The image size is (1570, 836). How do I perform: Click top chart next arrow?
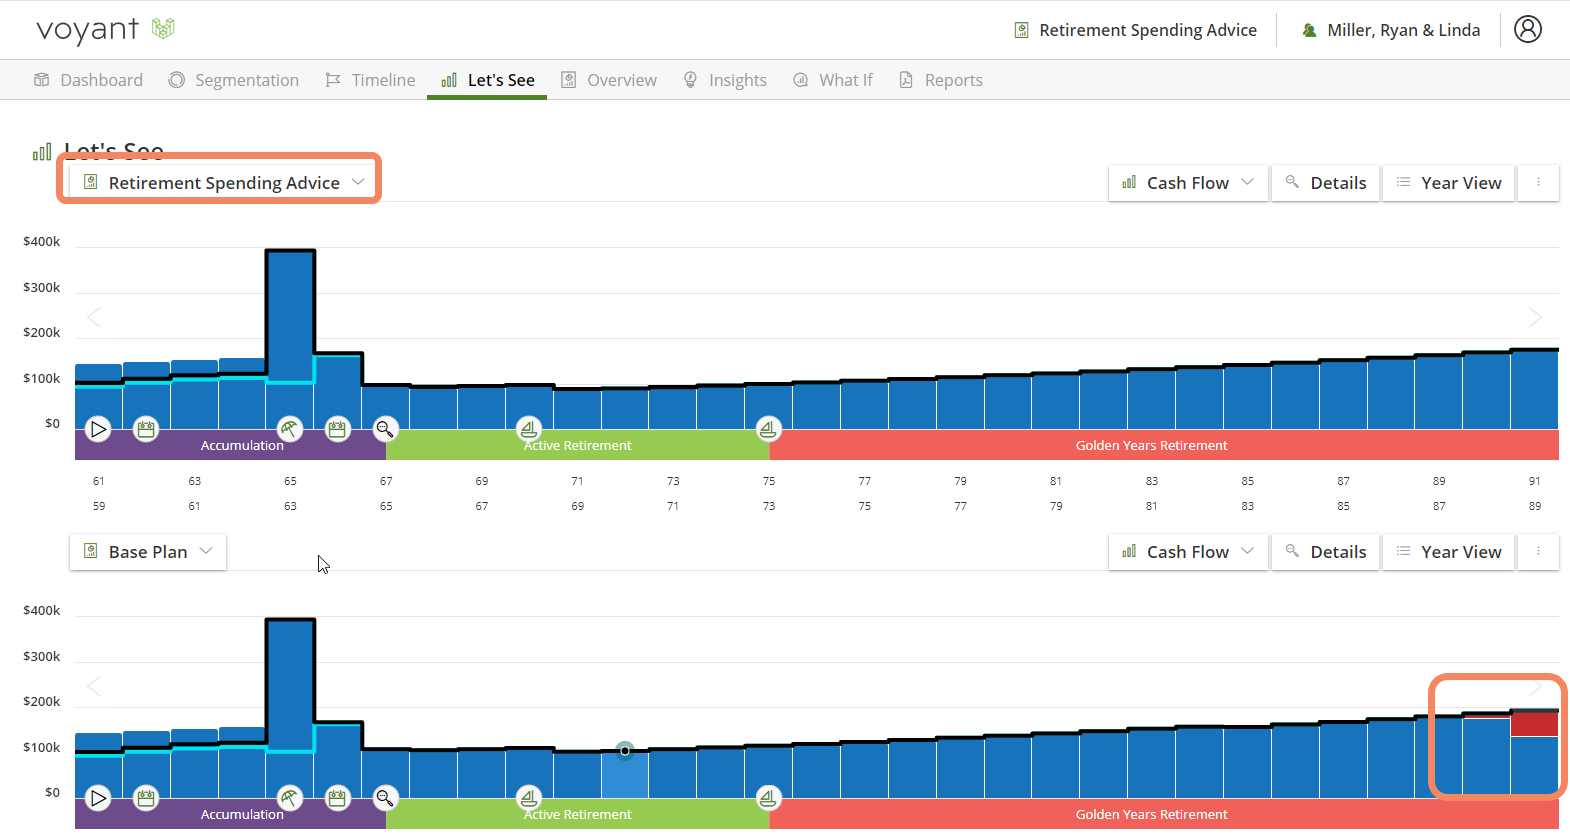click(x=1535, y=317)
